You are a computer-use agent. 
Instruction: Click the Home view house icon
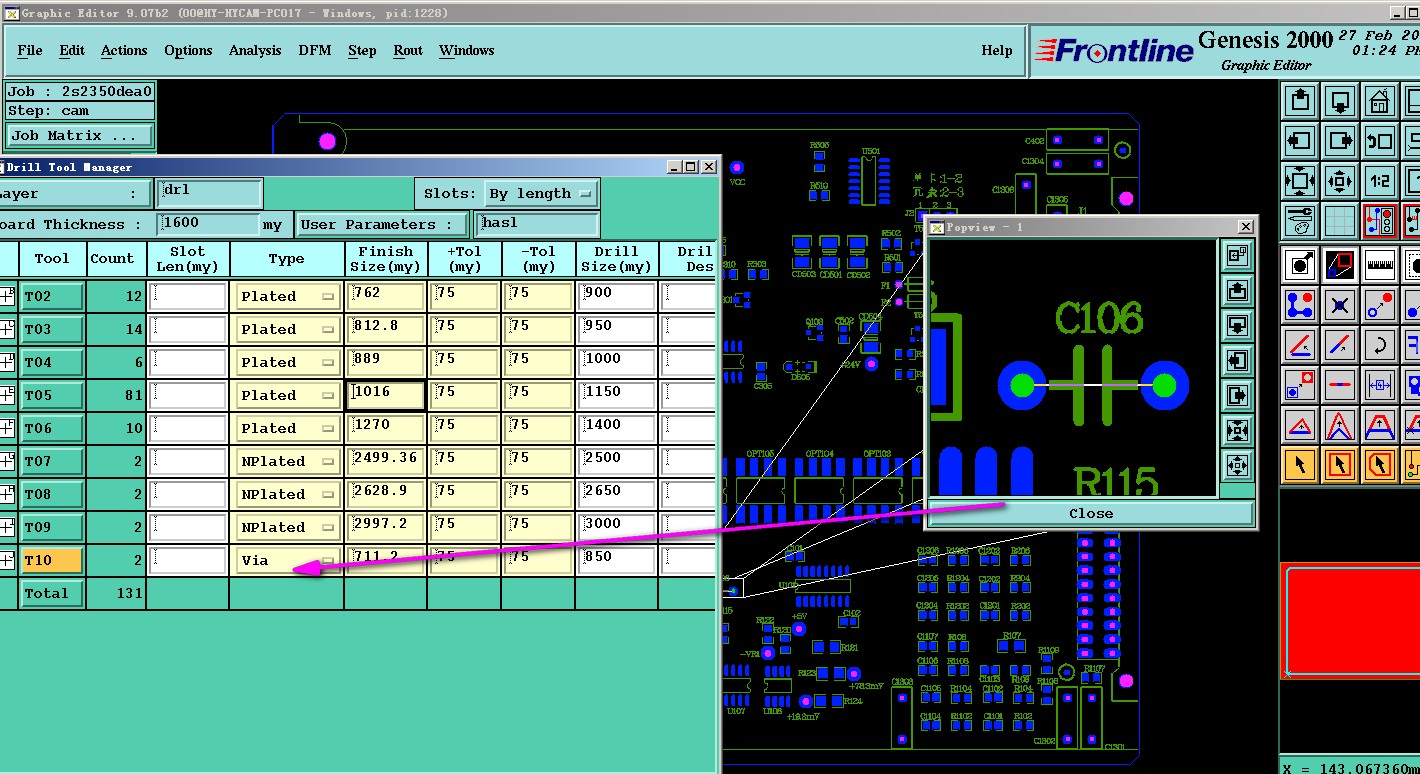pyautogui.click(x=1380, y=101)
